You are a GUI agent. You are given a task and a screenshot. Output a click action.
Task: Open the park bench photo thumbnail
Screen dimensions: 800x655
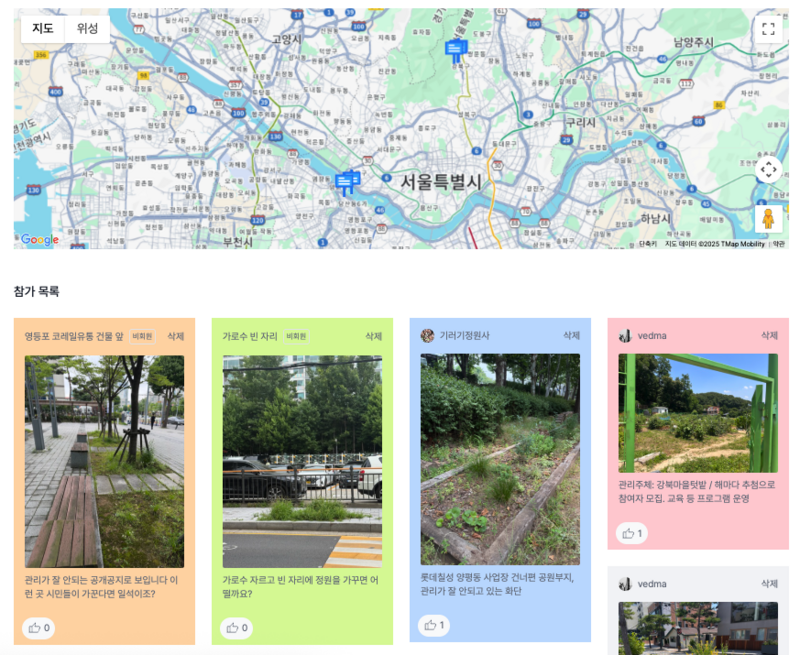pos(104,461)
